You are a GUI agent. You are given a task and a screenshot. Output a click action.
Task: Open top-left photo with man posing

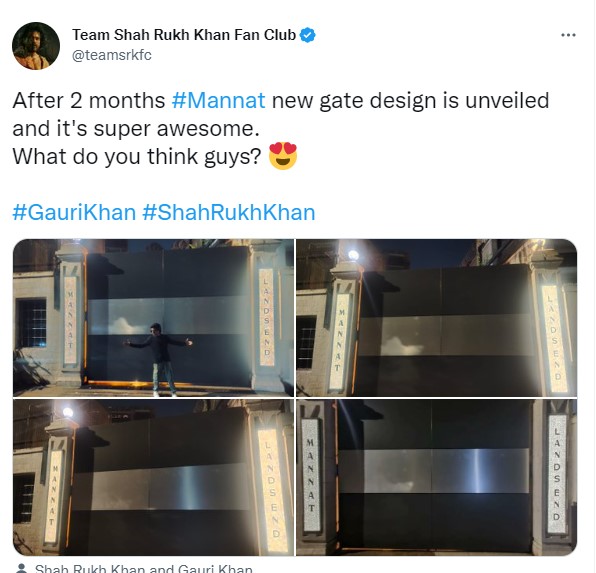click(153, 317)
